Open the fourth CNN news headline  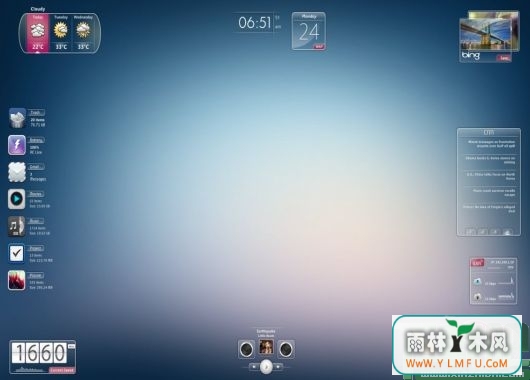tap(493, 193)
